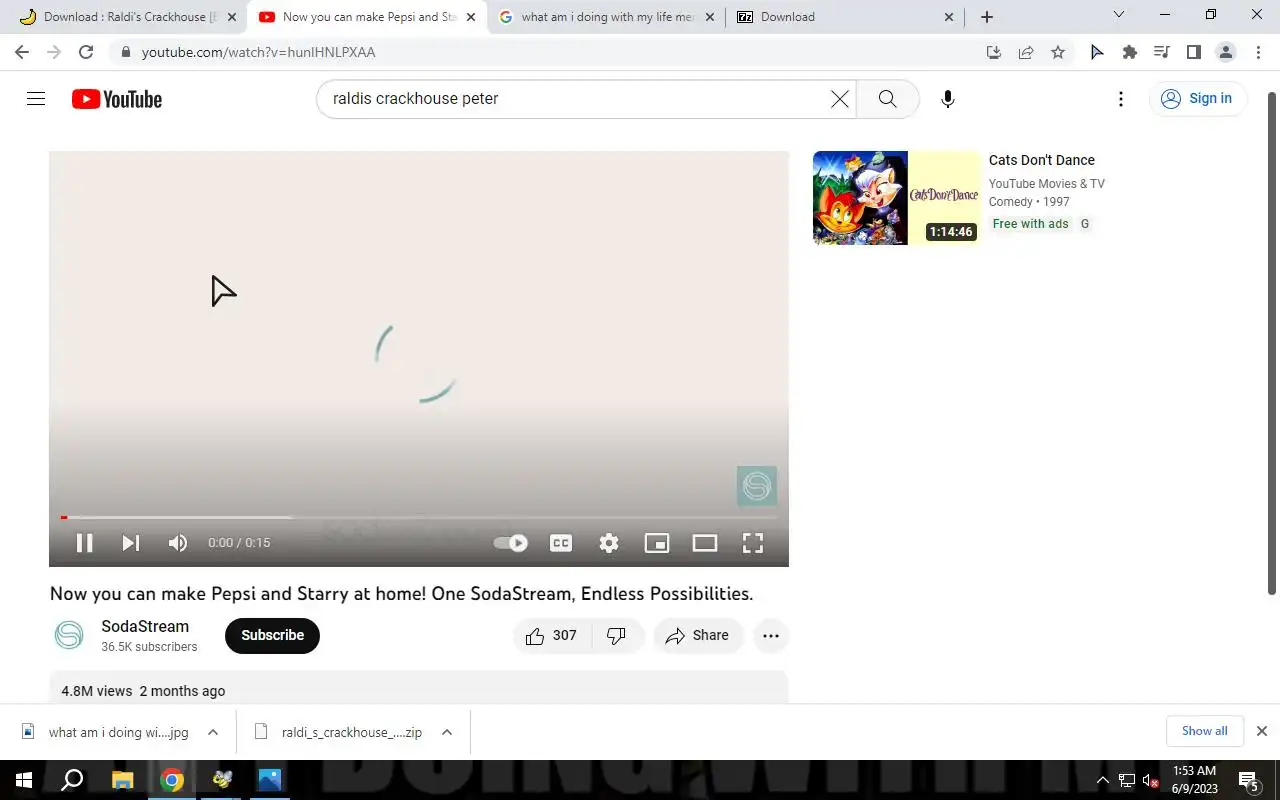Viewport: 1280px width, 800px height.
Task: Switch to Raldi's Crackhouse download tab
Action: (x=126, y=17)
